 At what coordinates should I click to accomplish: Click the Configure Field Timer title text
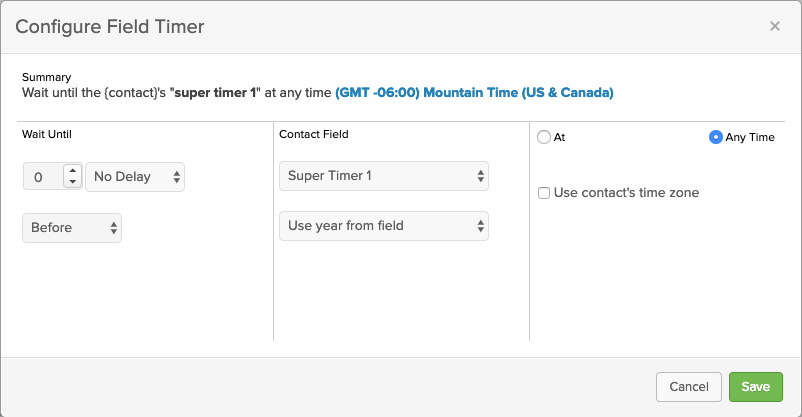pos(110,27)
